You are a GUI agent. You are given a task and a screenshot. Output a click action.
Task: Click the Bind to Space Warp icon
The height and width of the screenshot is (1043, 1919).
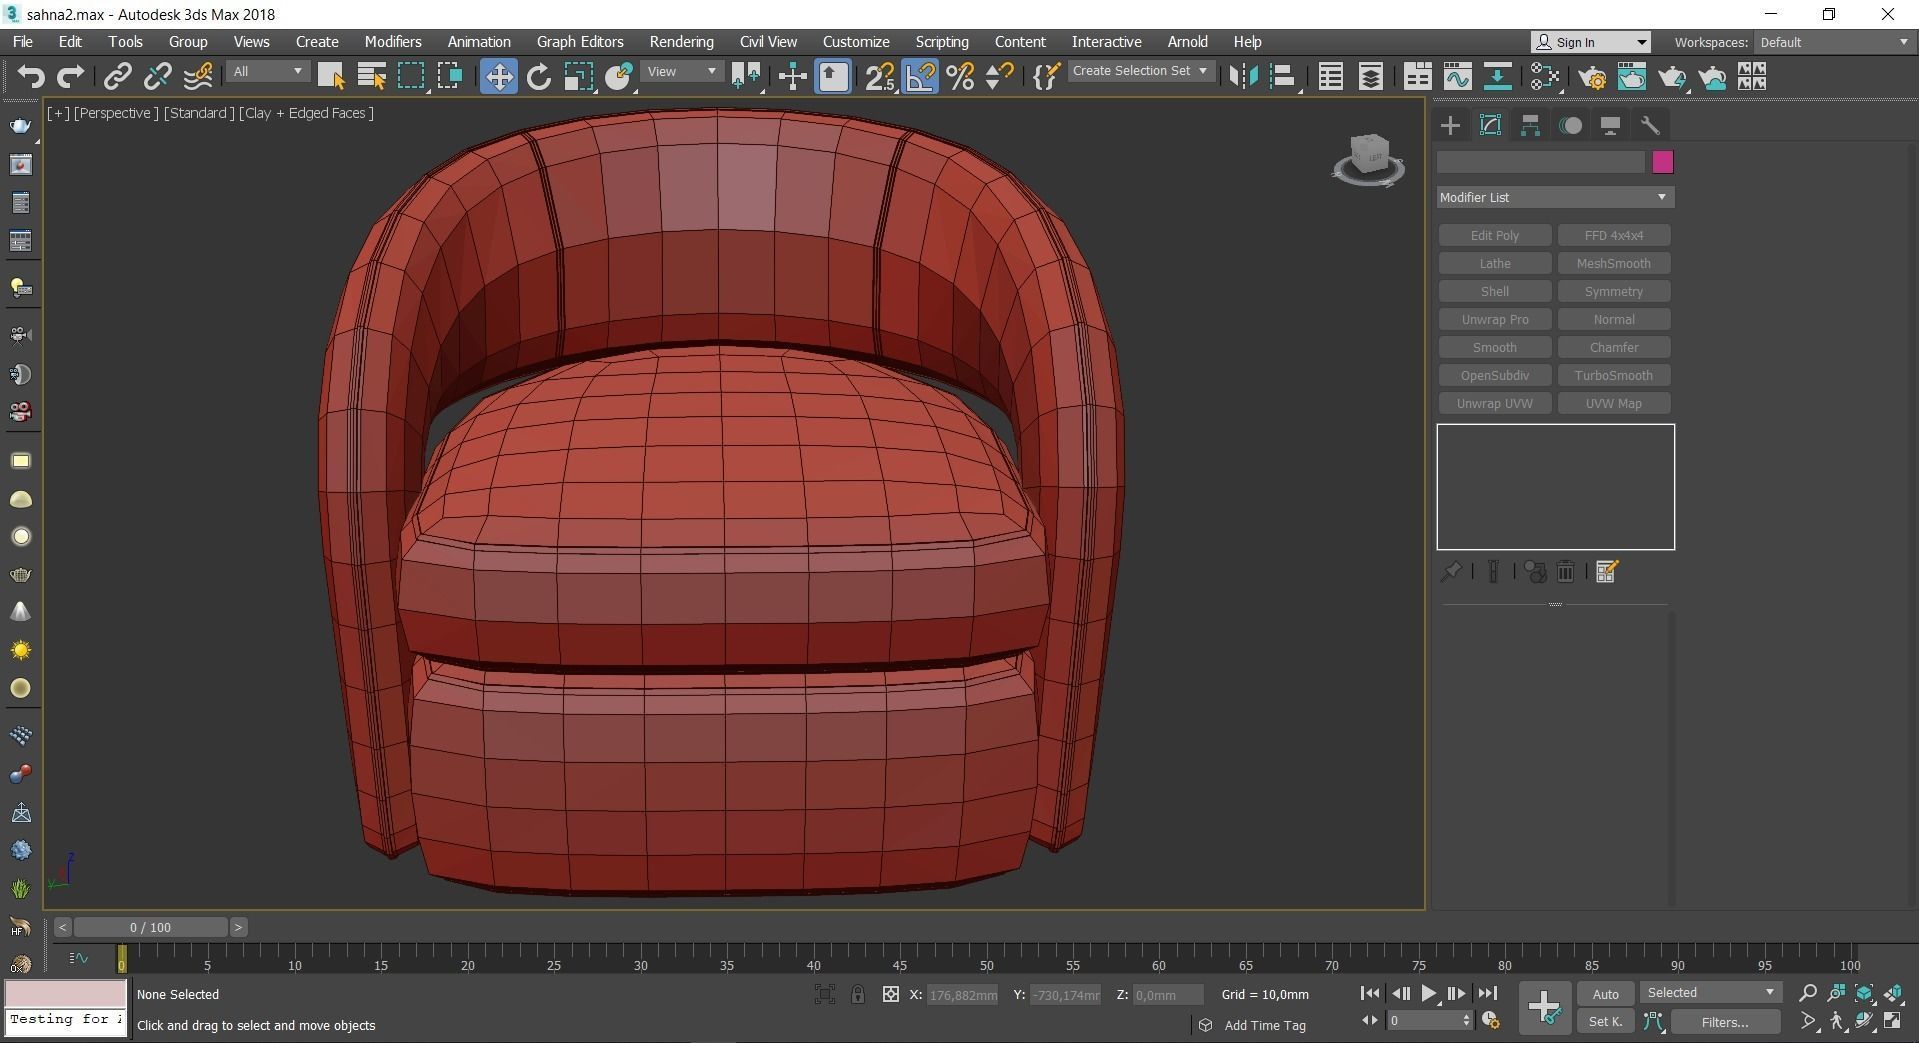[x=198, y=76]
